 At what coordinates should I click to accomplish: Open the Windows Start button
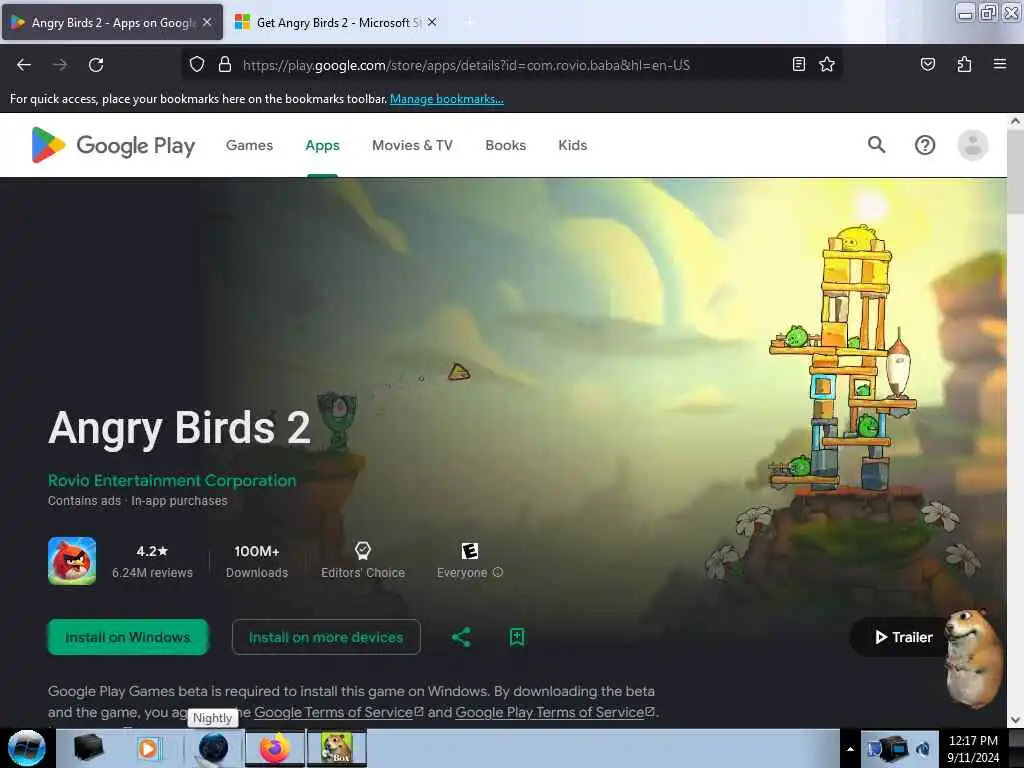(27, 748)
